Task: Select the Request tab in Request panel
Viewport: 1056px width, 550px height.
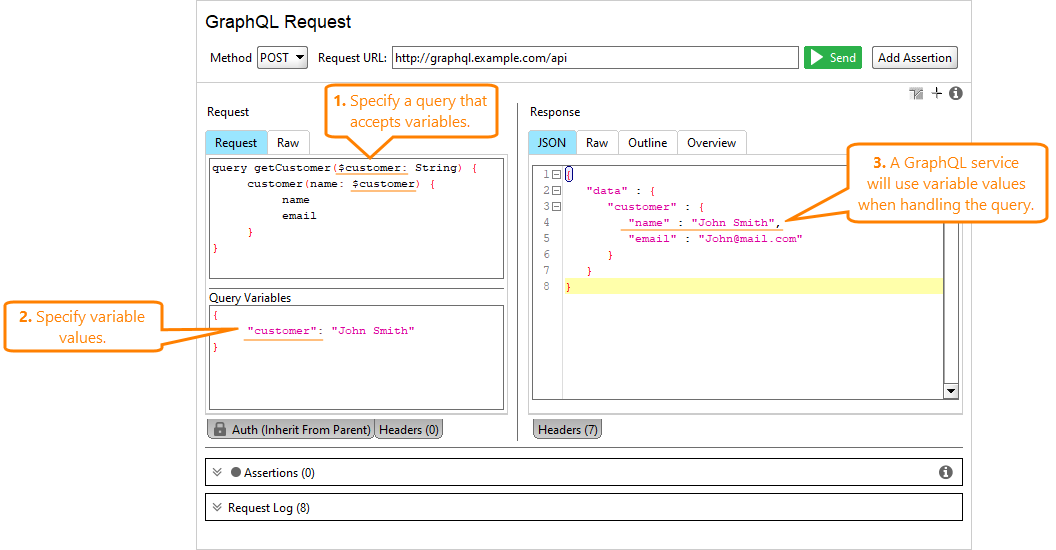Action: pyautogui.click(x=236, y=143)
